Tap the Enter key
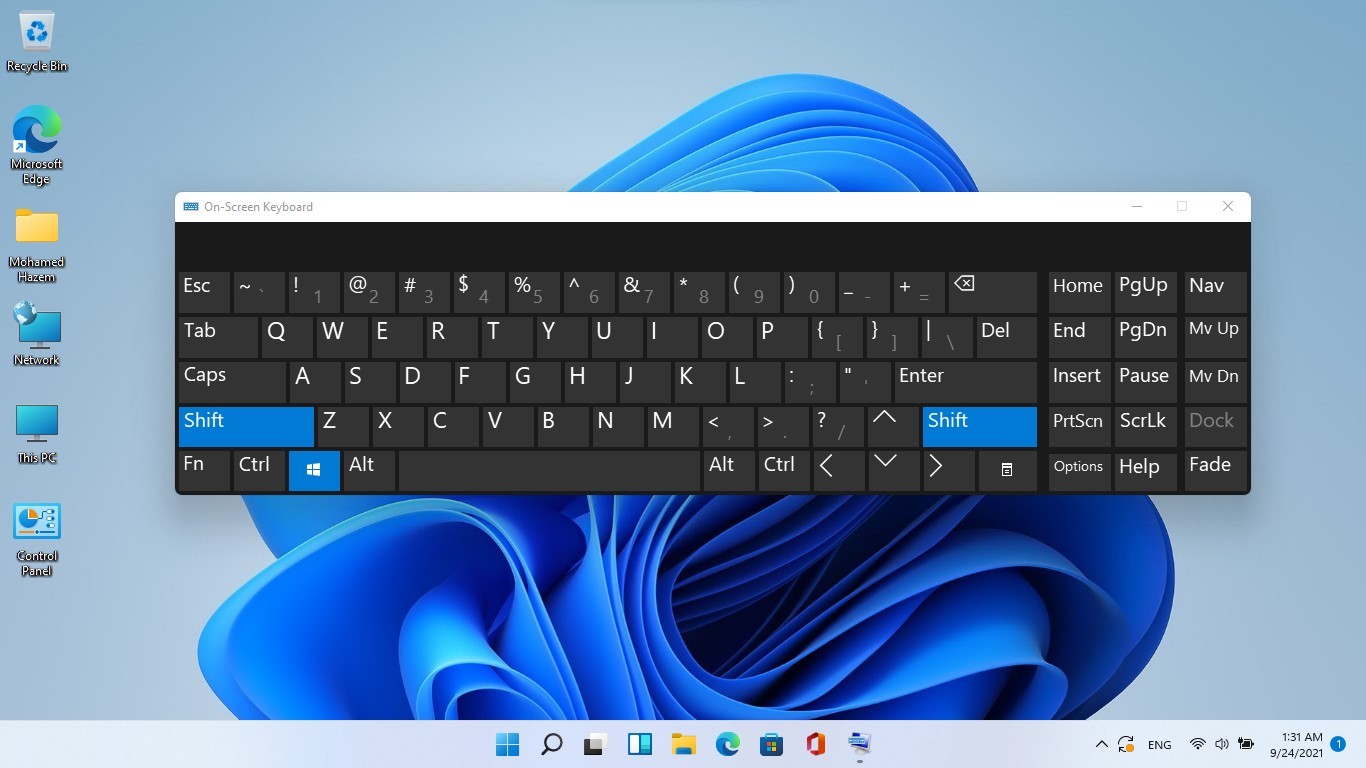 (965, 382)
